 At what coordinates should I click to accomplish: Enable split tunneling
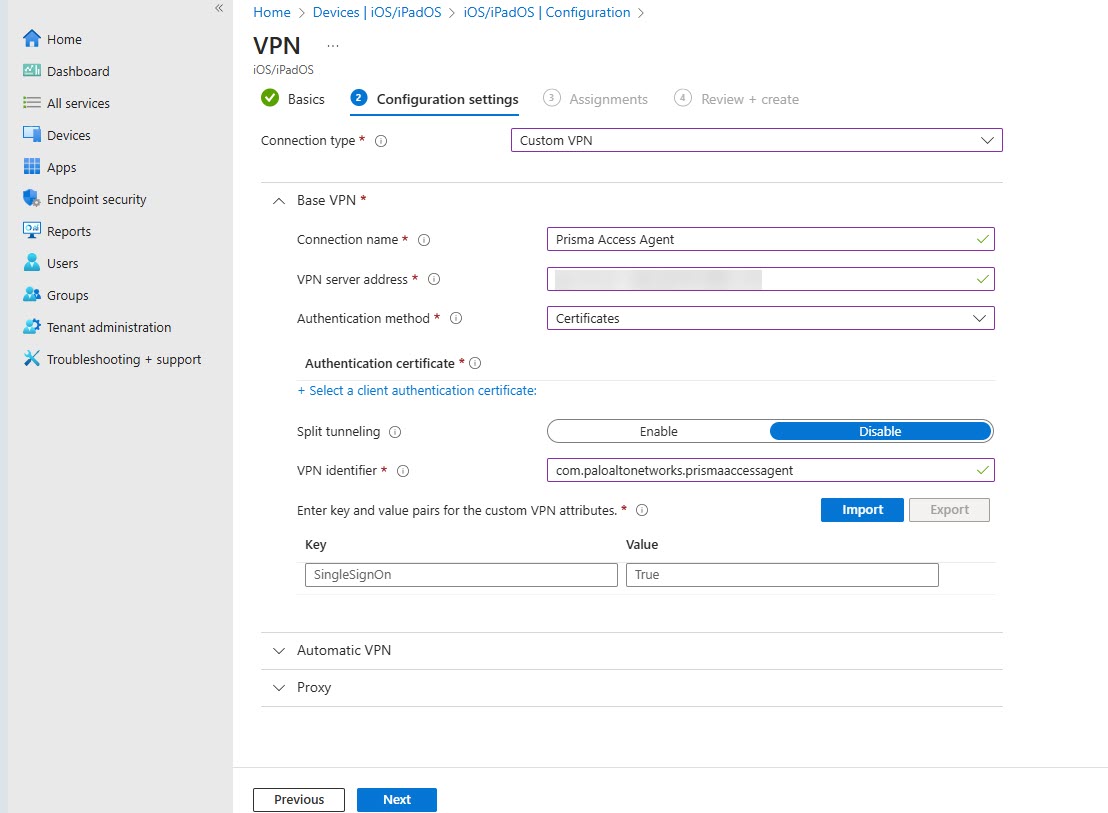click(x=658, y=432)
